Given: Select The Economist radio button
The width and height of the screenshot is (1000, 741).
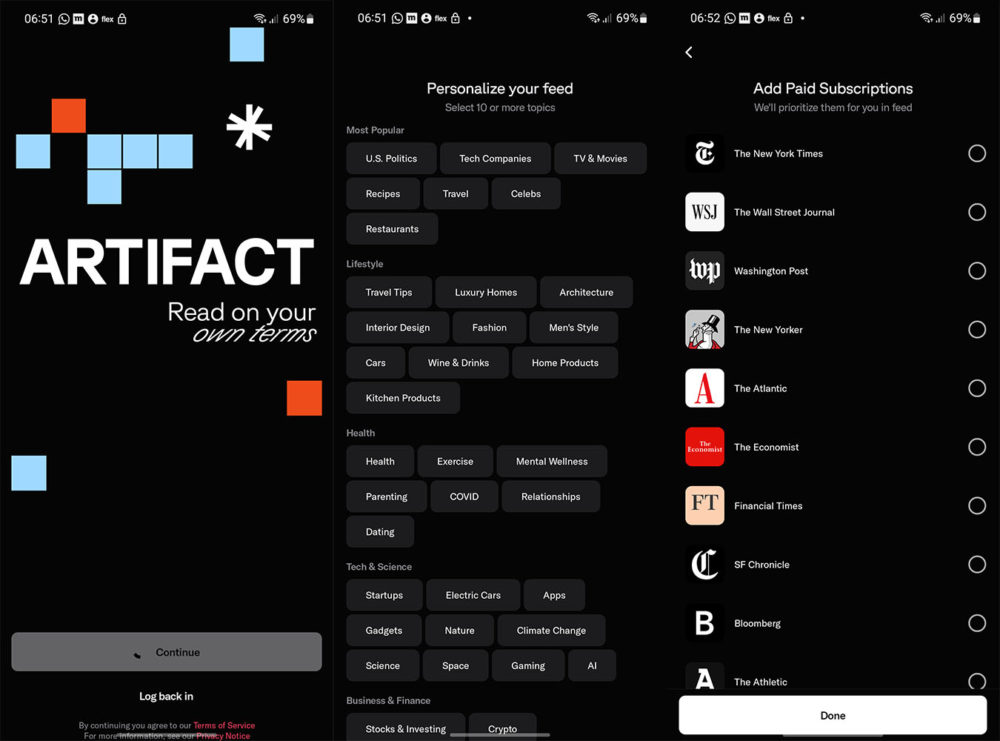Looking at the screenshot, I should coord(976,447).
